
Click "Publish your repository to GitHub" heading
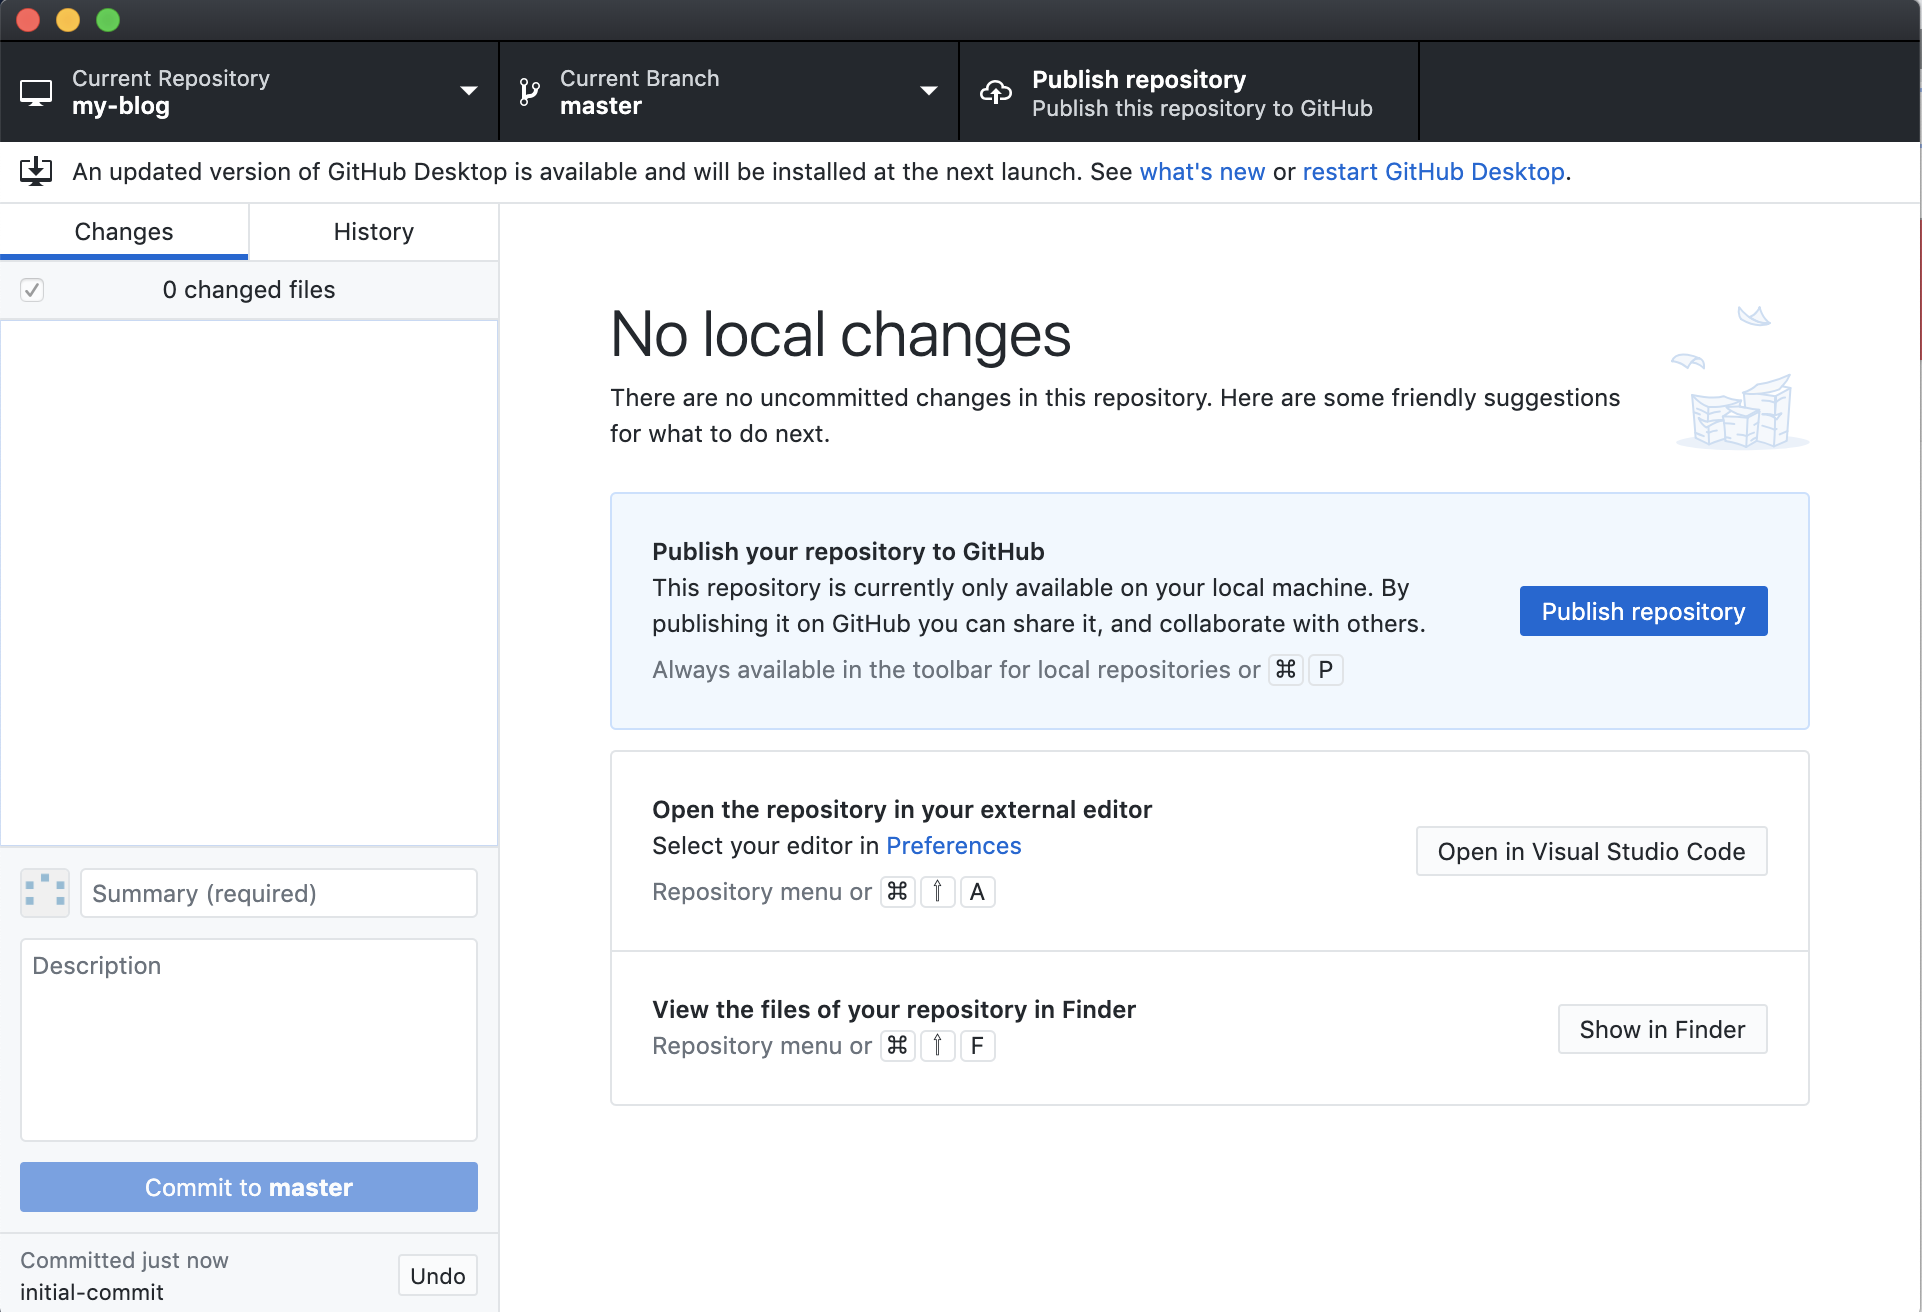click(848, 552)
